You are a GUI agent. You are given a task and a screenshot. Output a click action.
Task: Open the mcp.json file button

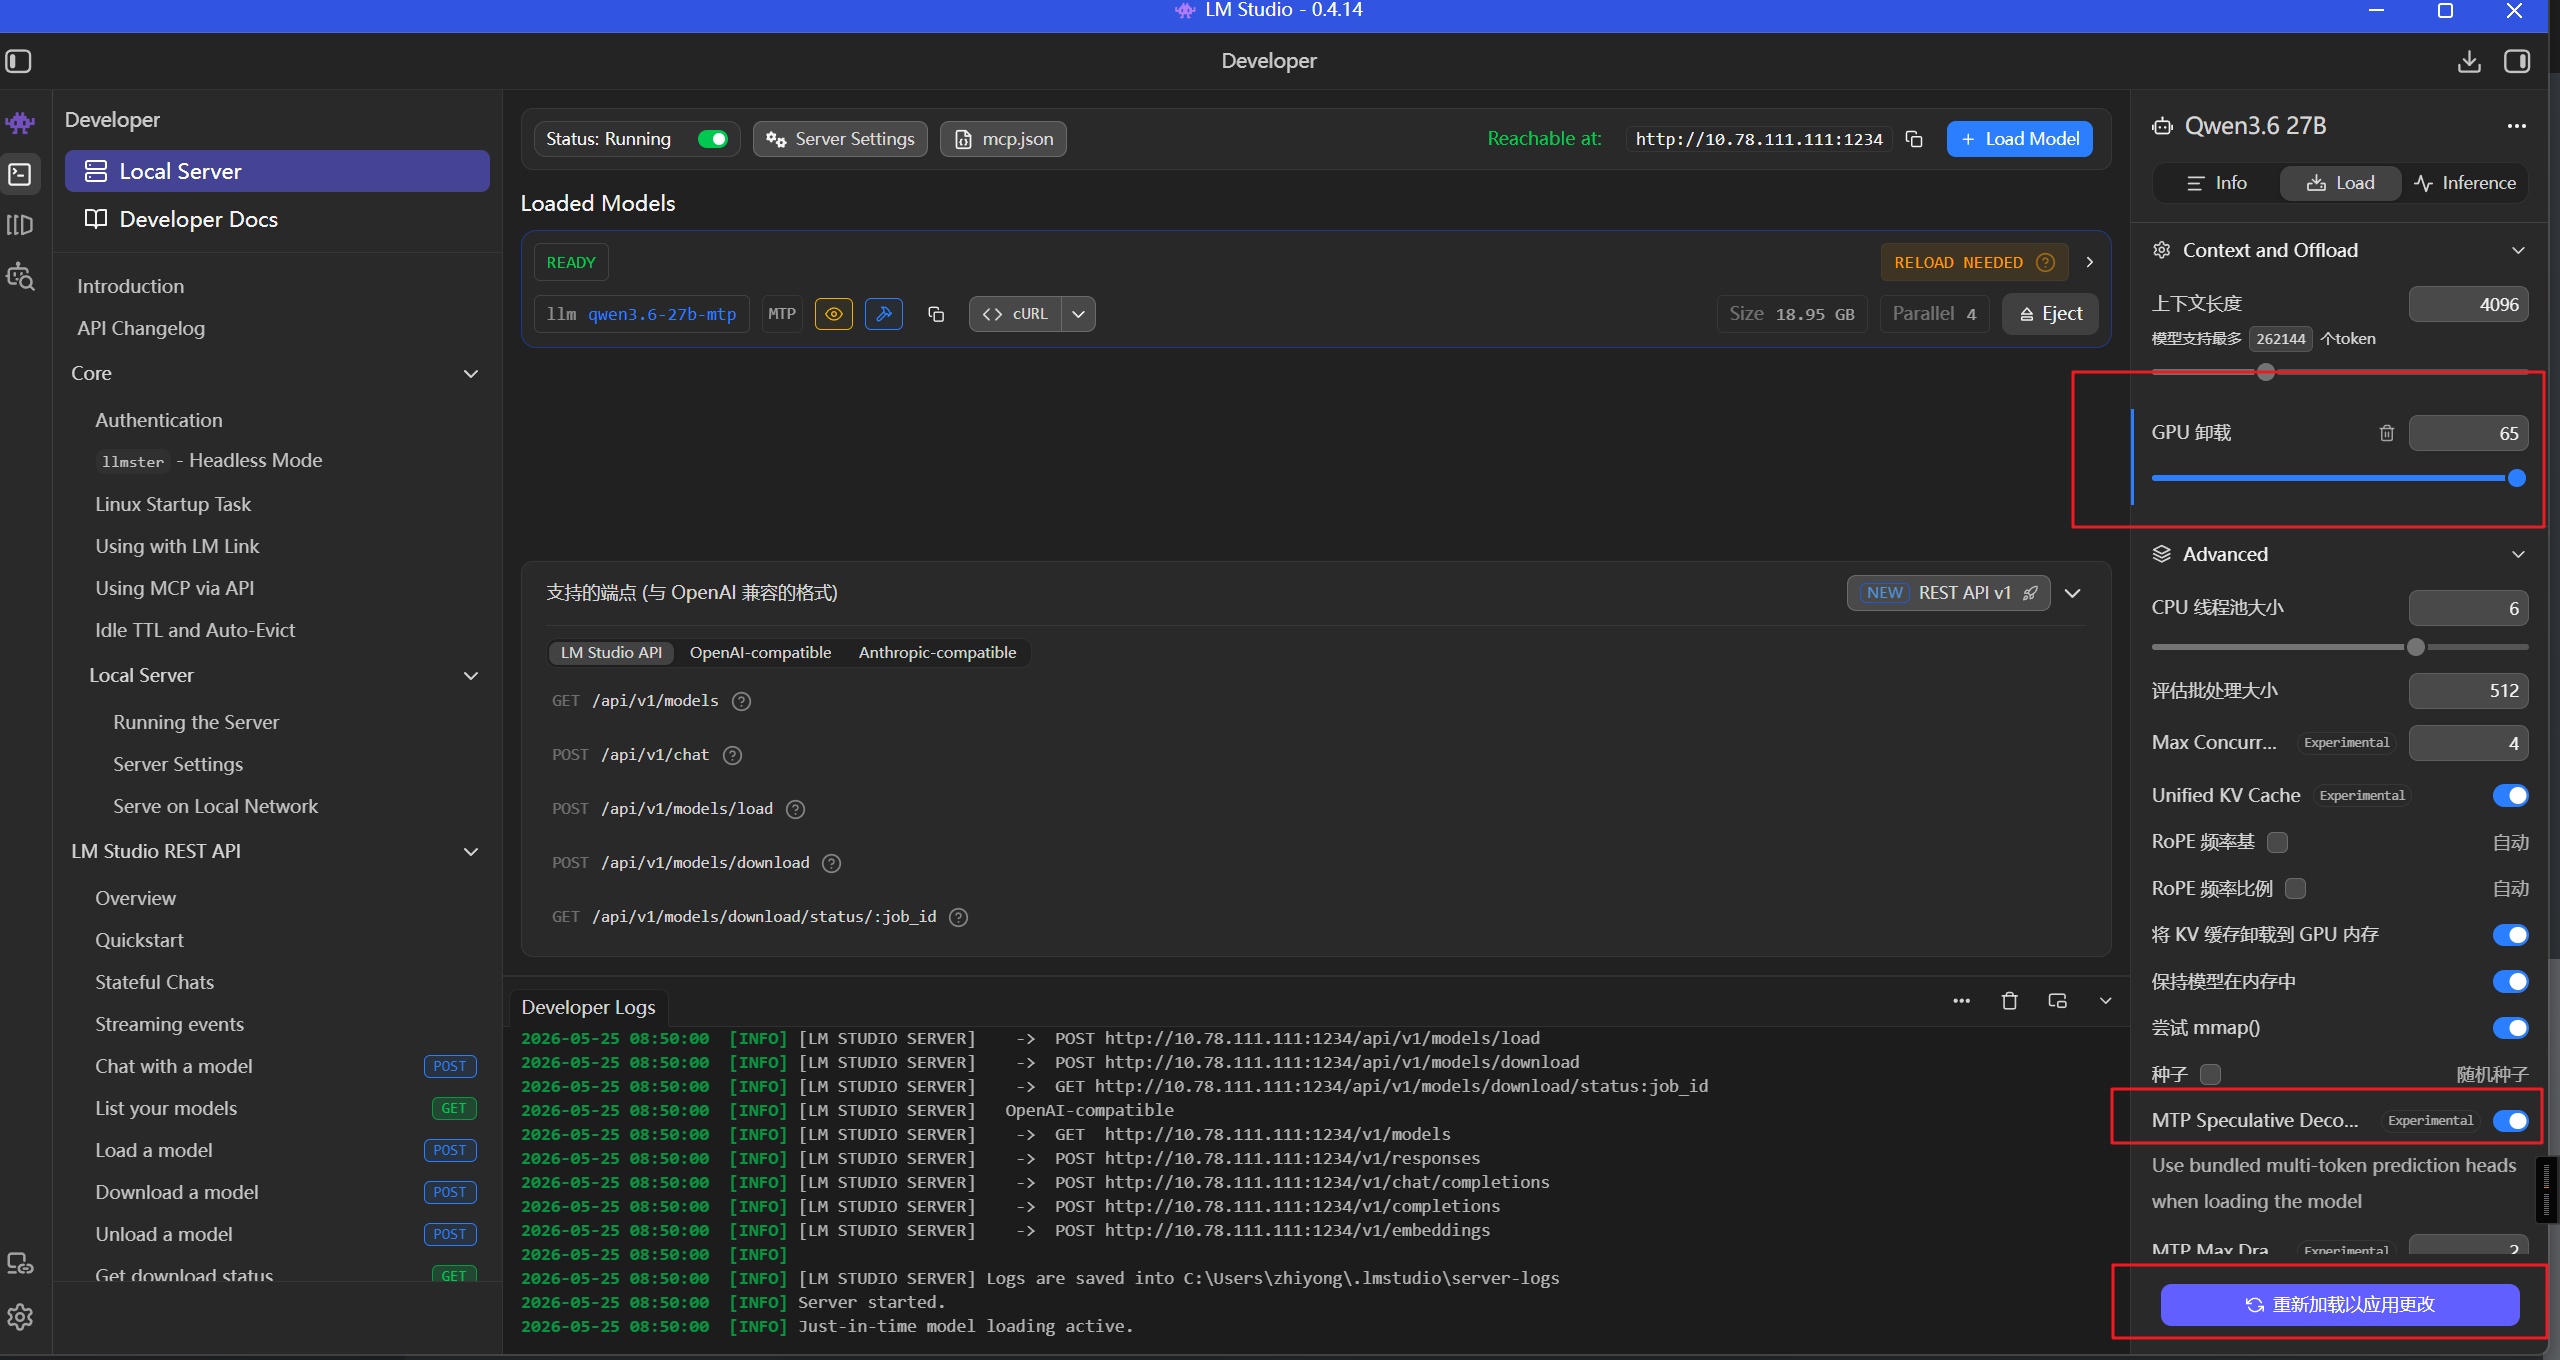(1003, 139)
